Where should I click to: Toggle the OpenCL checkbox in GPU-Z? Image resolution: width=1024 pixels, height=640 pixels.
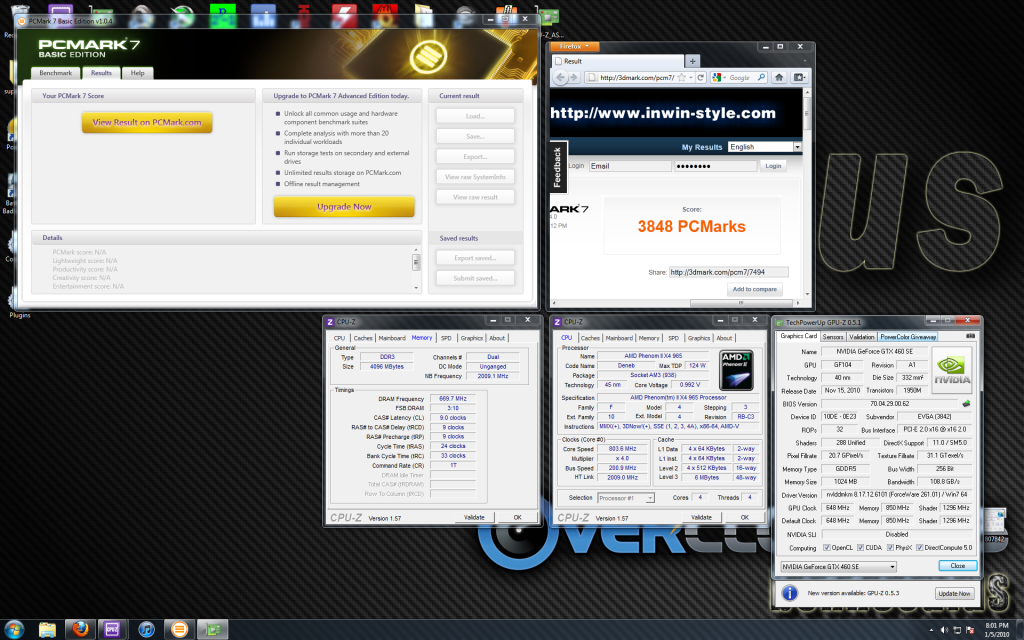(827, 547)
